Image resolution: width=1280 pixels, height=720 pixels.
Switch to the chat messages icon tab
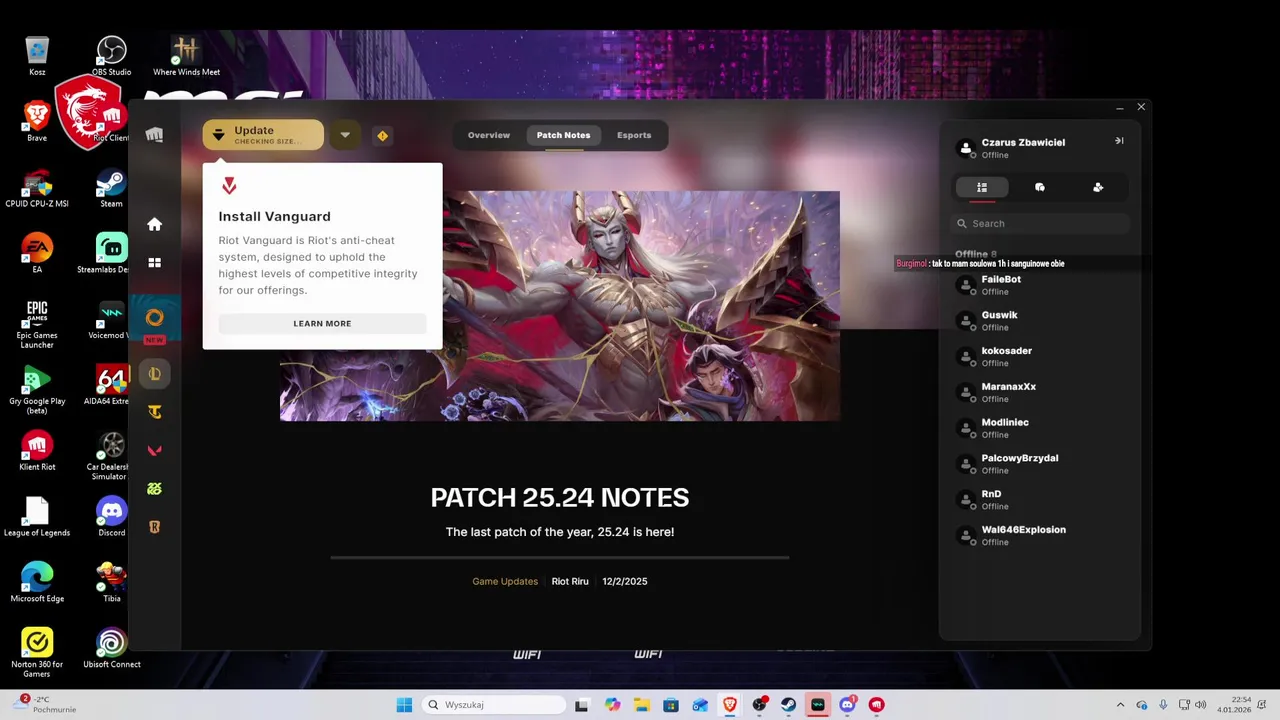point(1040,187)
